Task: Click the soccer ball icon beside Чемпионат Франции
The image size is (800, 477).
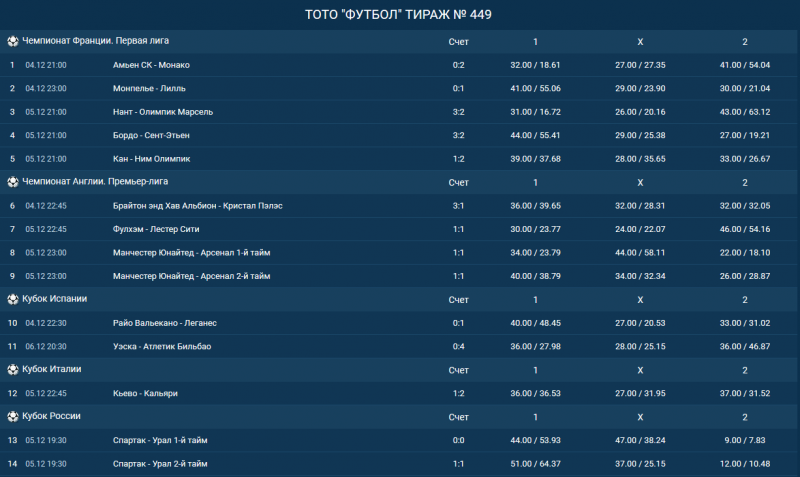Action: coord(13,41)
